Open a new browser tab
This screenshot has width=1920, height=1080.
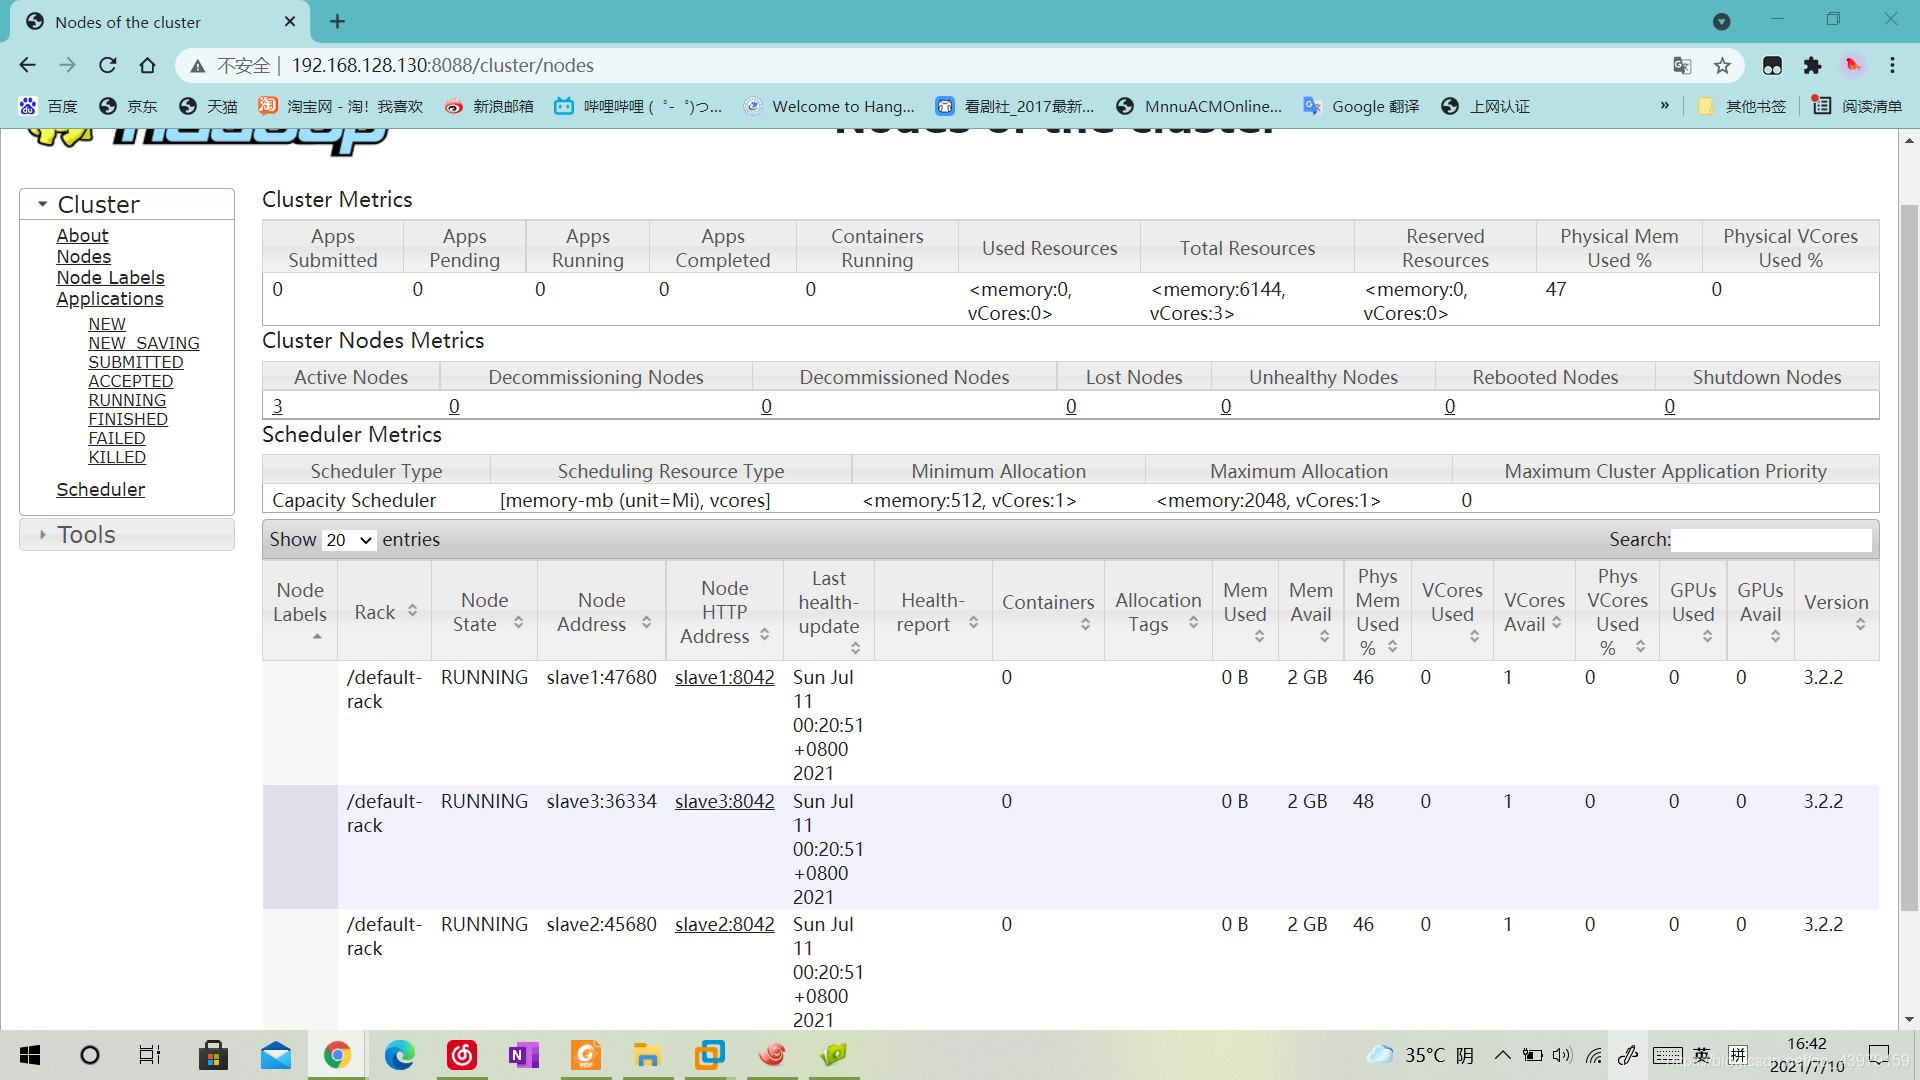pyautogui.click(x=337, y=21)
